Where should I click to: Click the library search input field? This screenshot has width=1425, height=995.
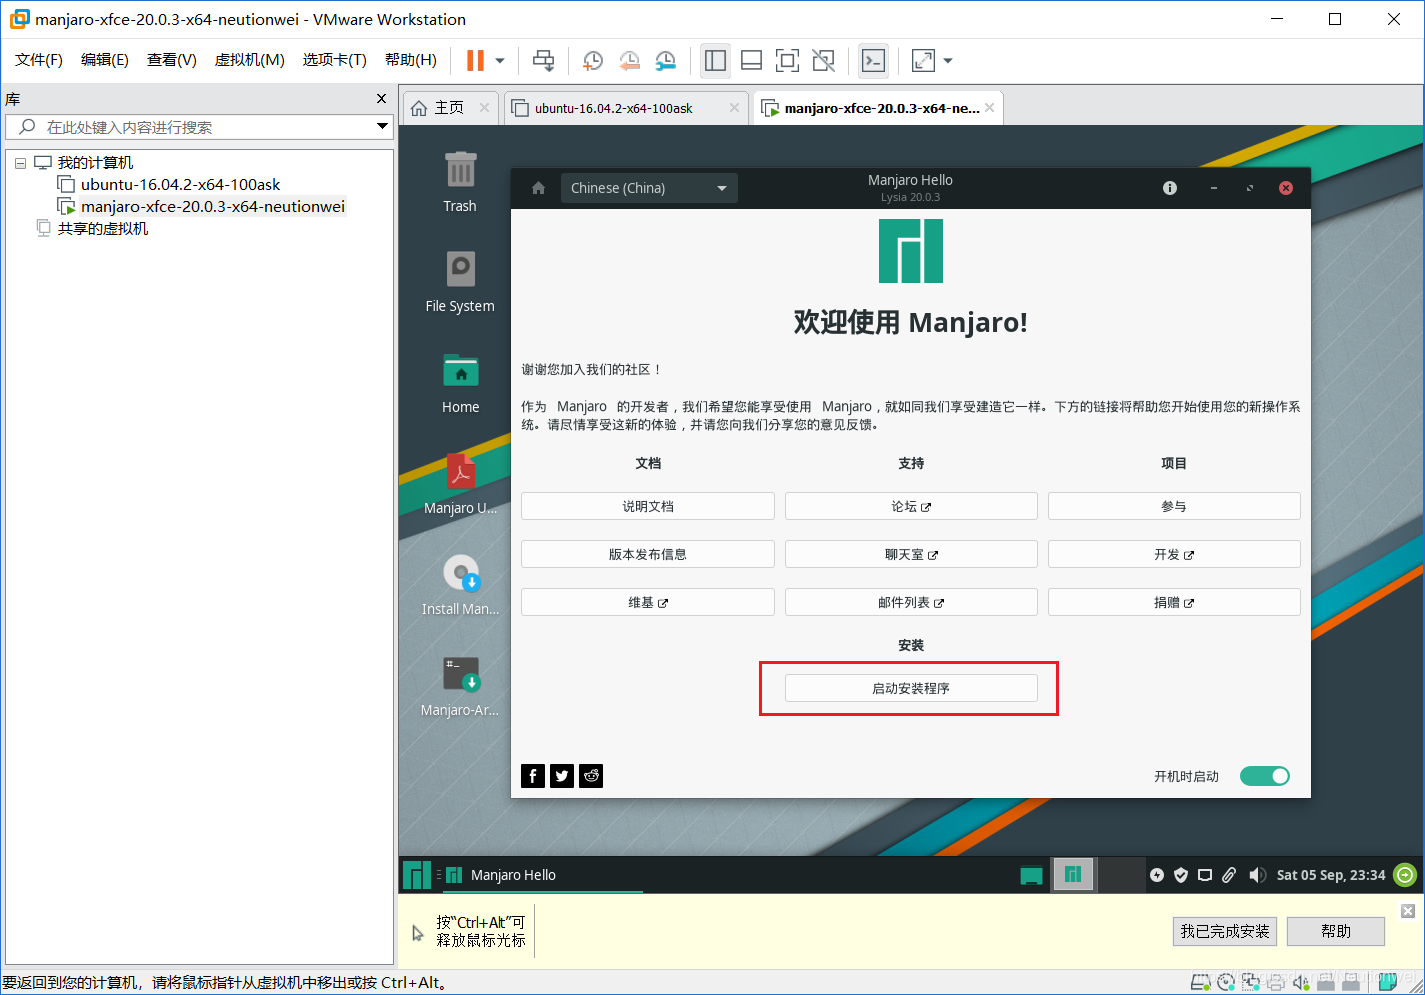pos(200,127)
